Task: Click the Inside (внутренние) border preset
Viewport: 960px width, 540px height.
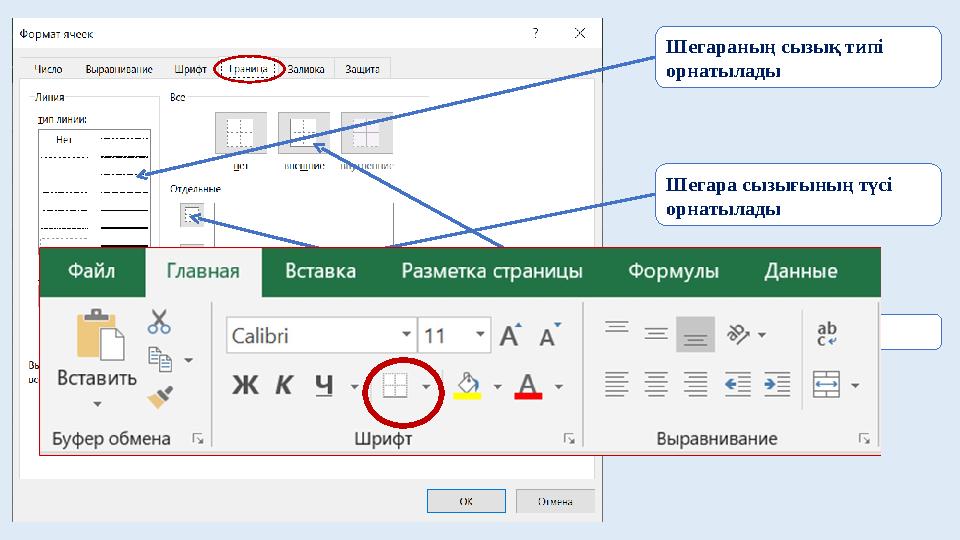Action: click(367, 133)
